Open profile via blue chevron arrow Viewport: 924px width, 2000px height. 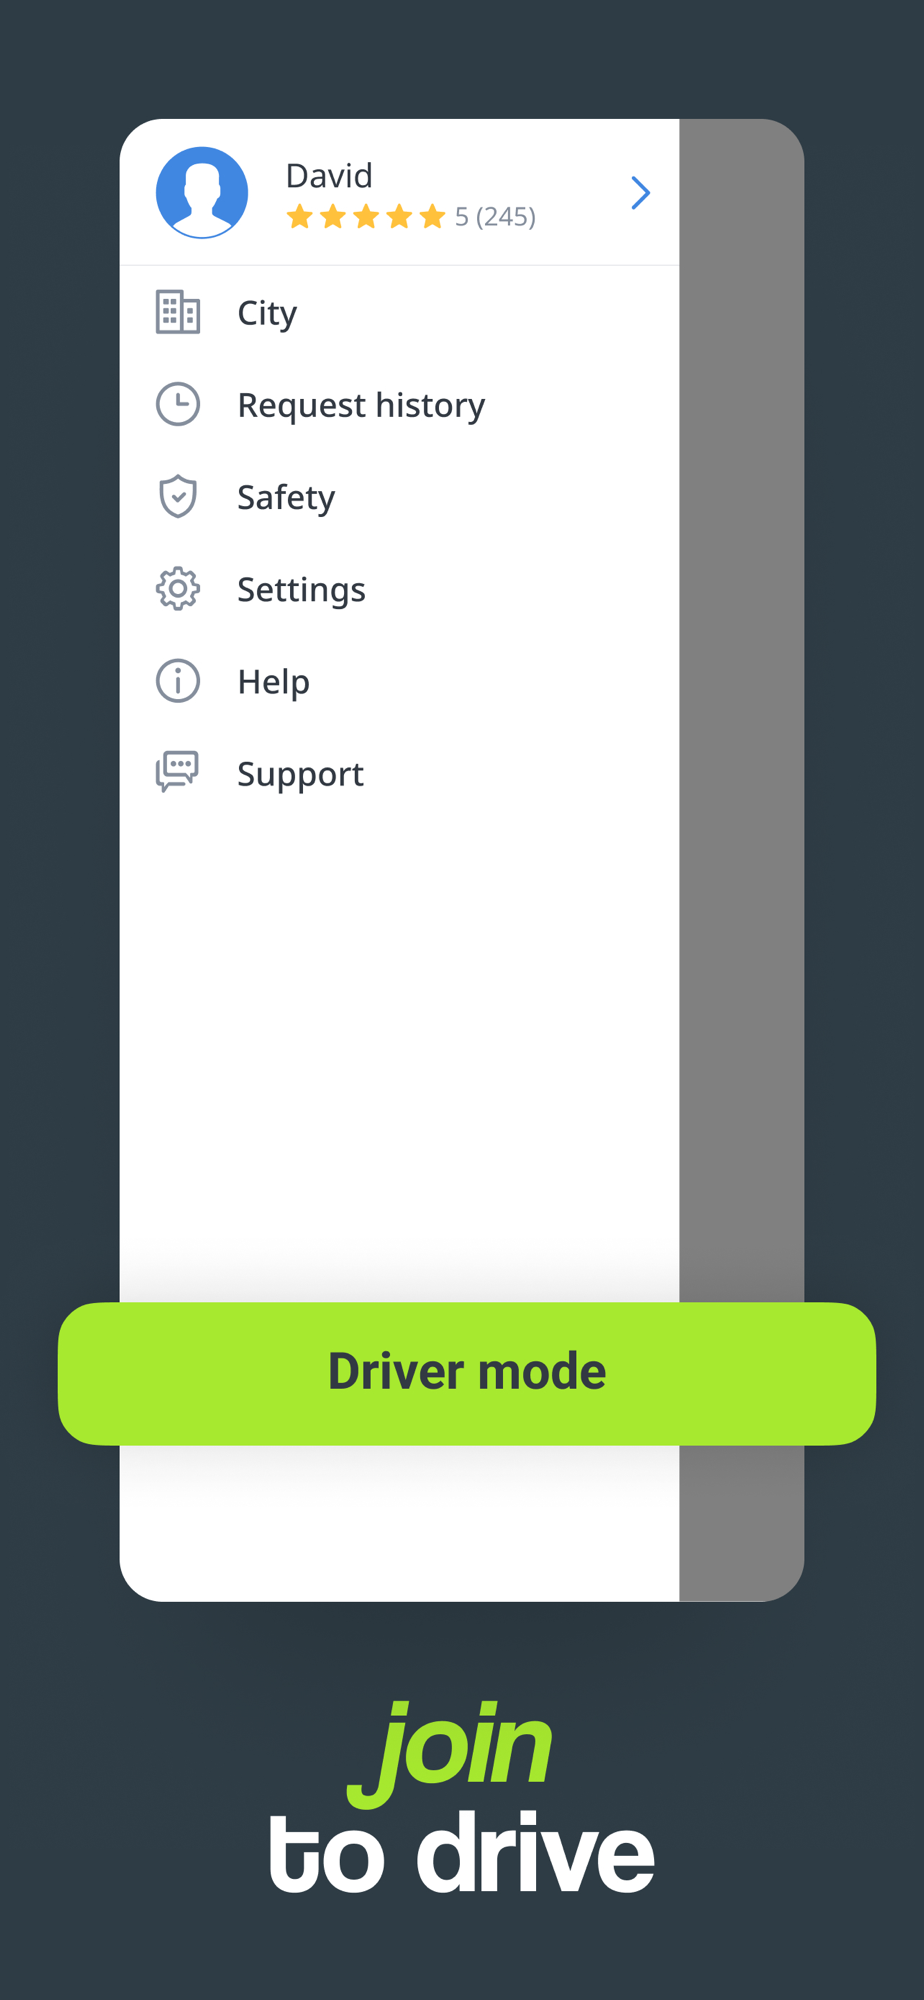[640, 192]
